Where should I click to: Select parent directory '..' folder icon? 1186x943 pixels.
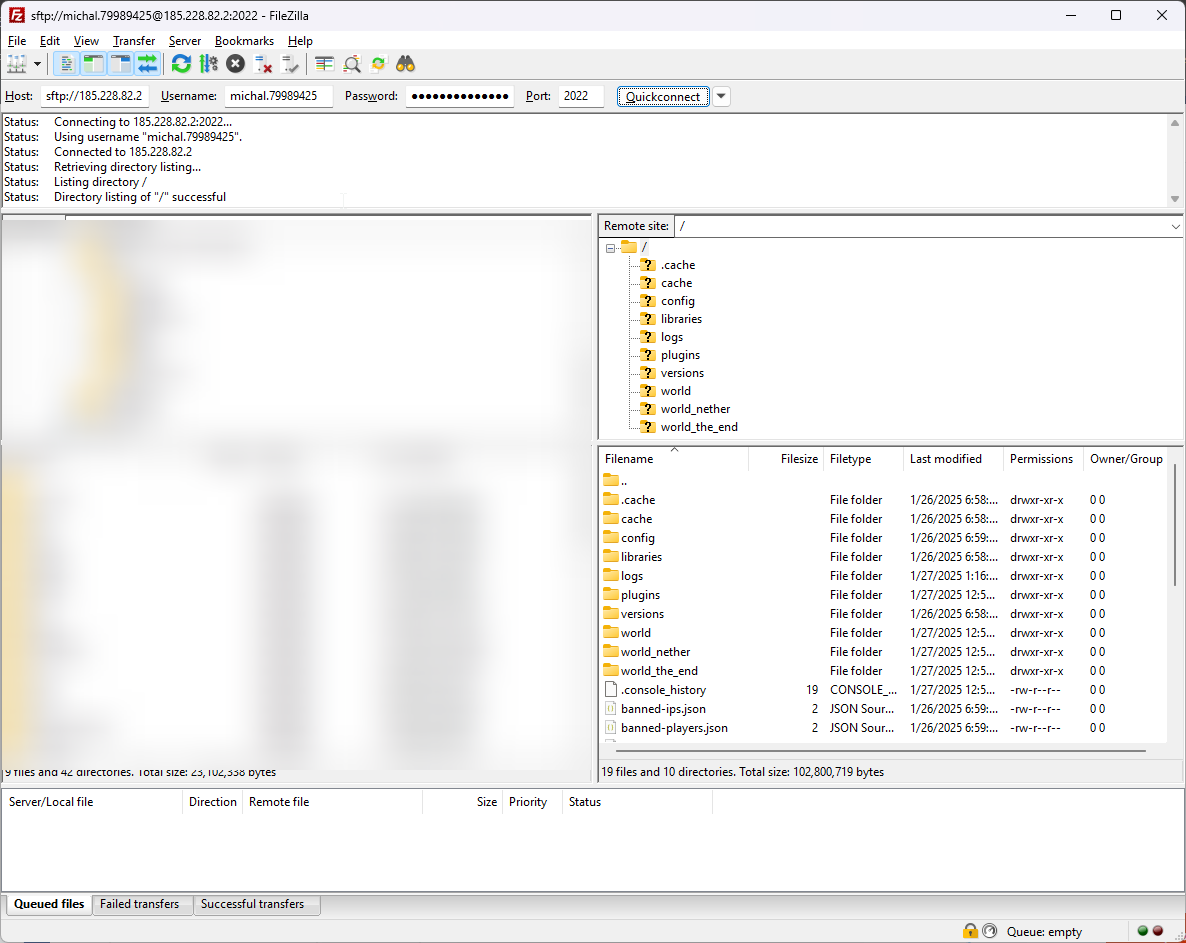[x=611, y=480]
